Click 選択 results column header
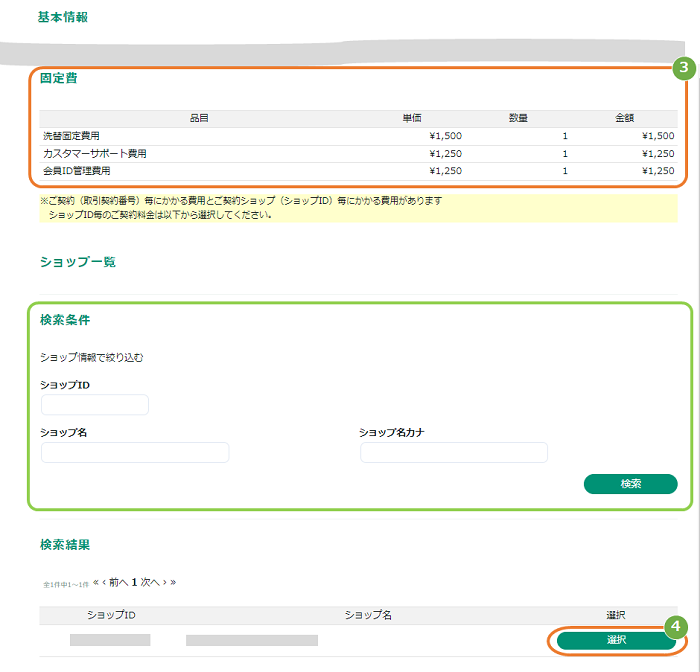 (x=616, y=615)
